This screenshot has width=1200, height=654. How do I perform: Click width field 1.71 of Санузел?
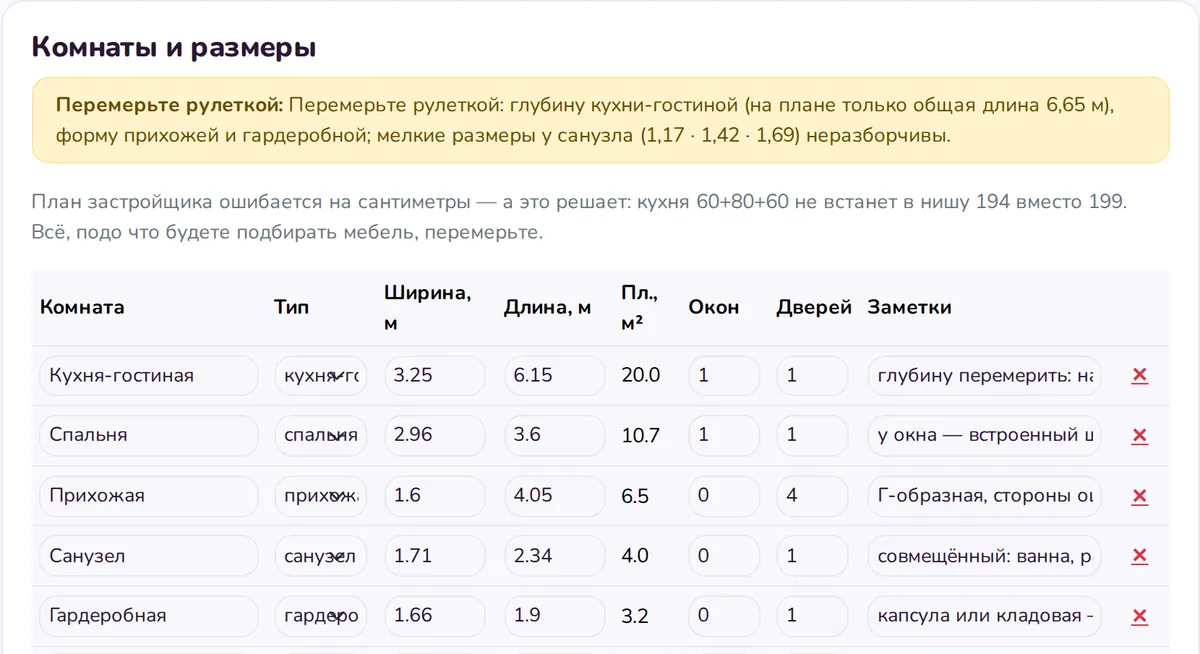(435, 556)
